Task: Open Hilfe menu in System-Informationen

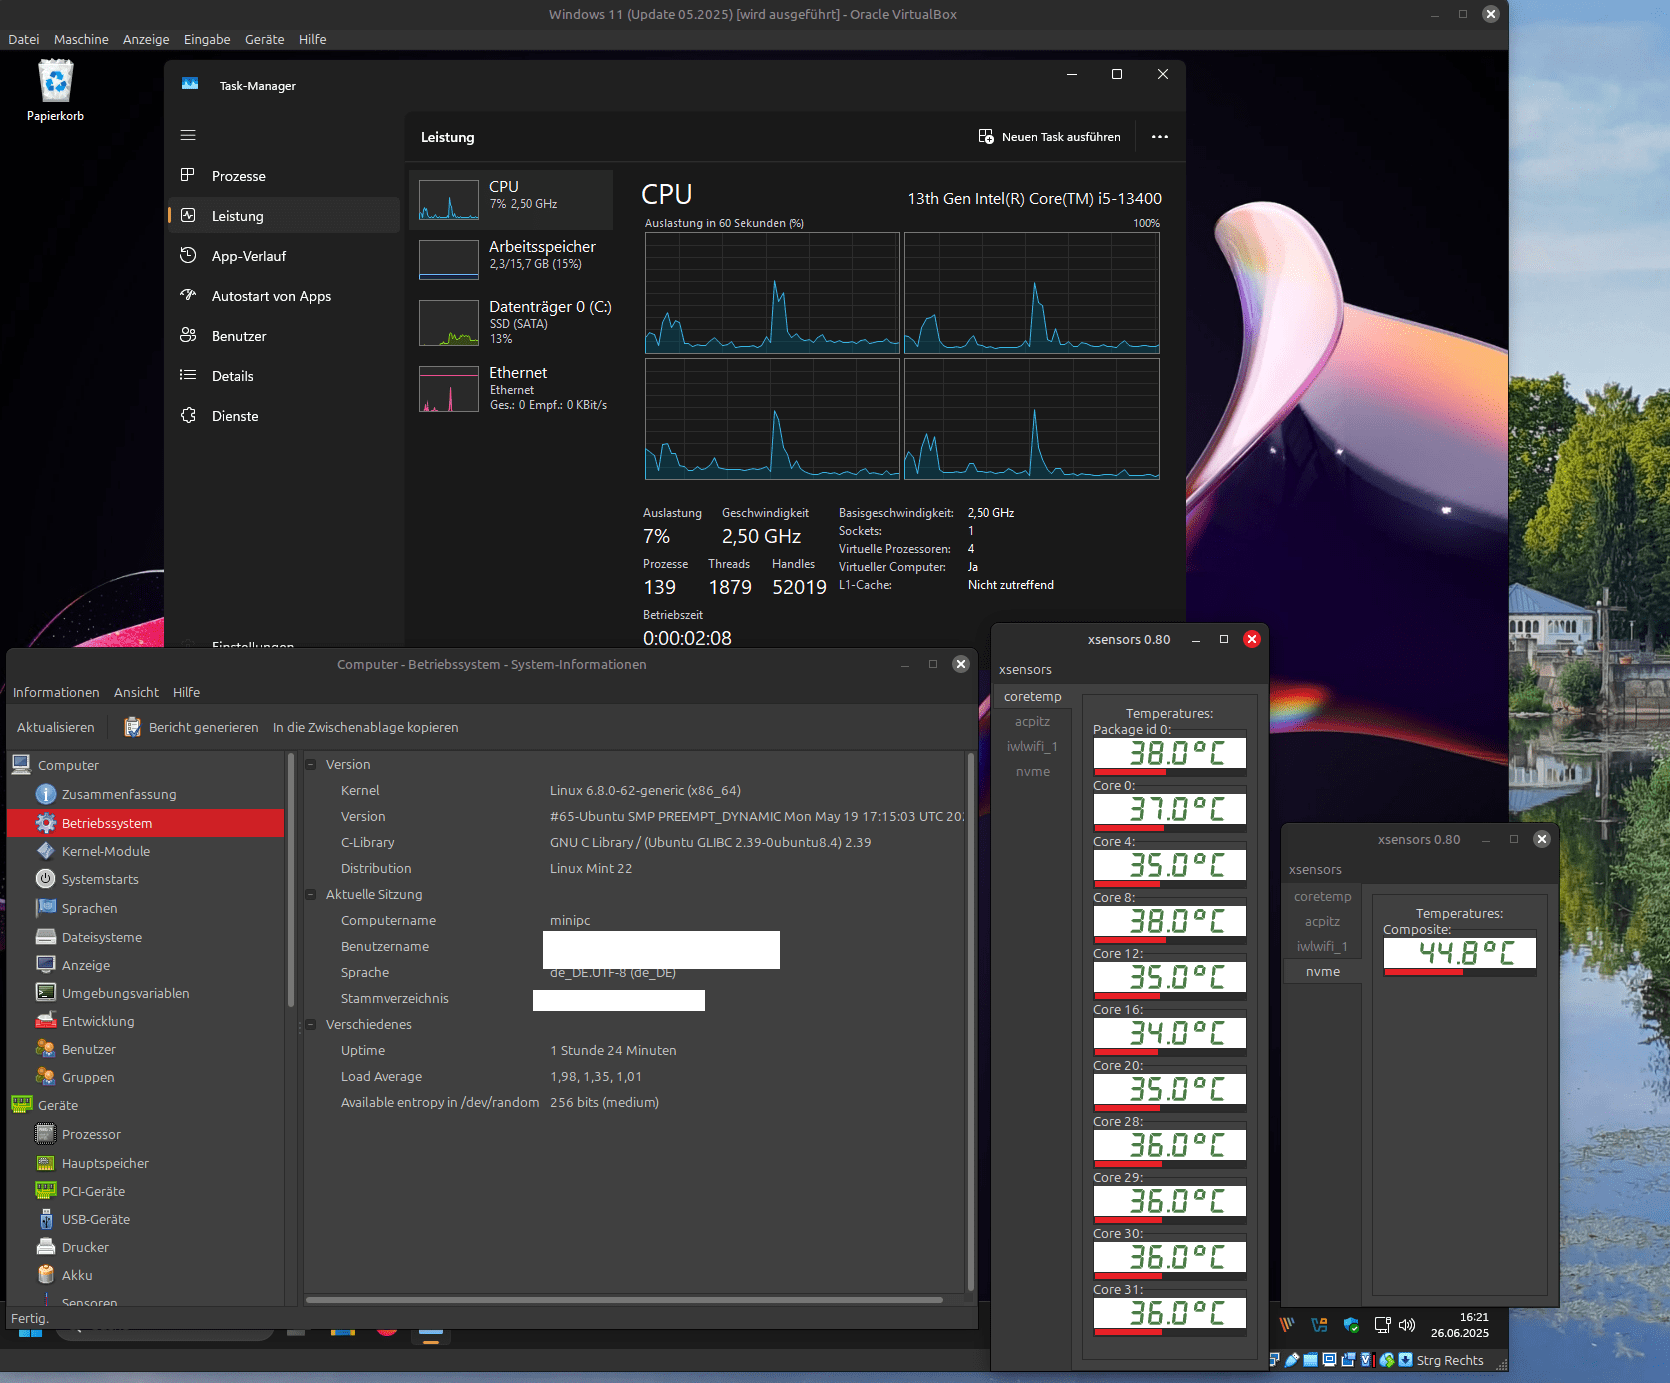Action: tap(186, 692)
